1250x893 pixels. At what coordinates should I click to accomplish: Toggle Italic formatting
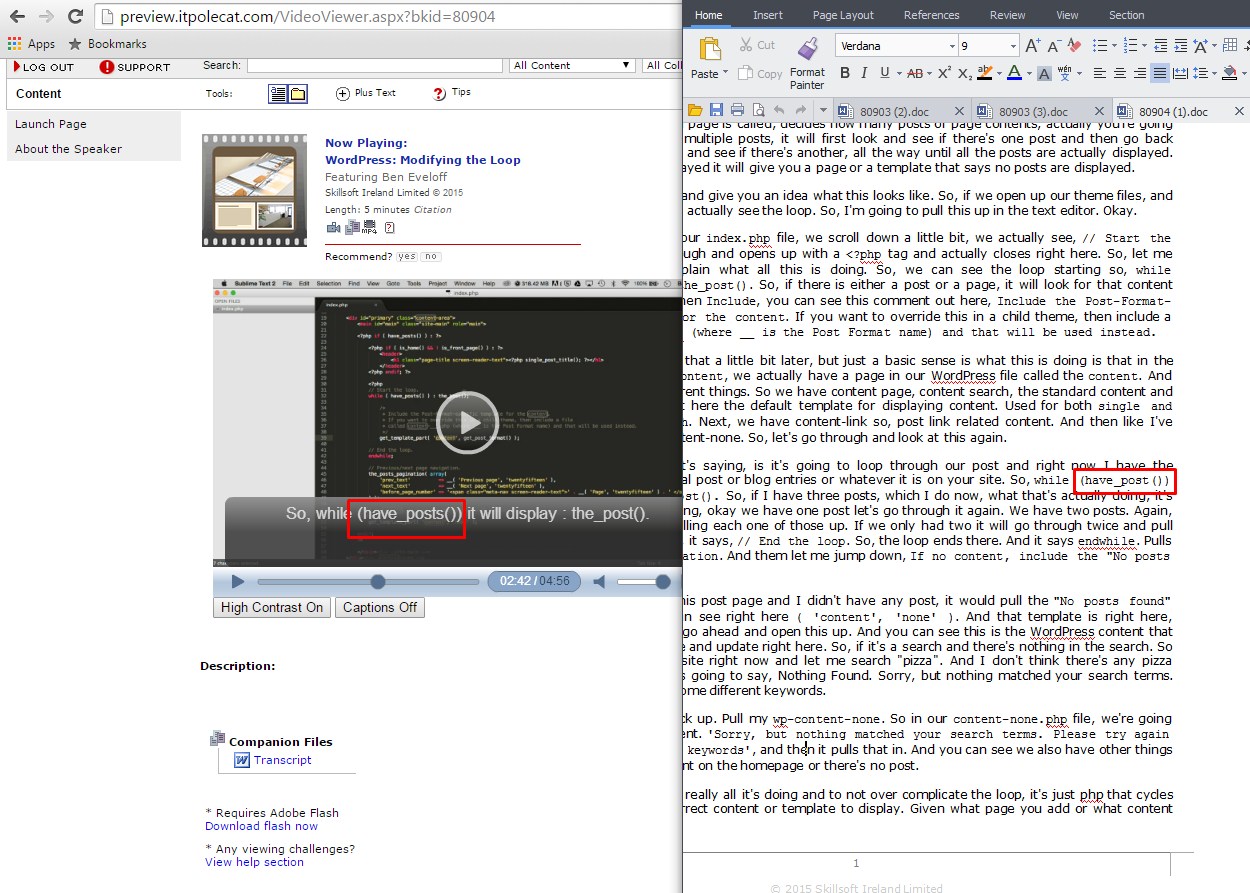(865, 73)
